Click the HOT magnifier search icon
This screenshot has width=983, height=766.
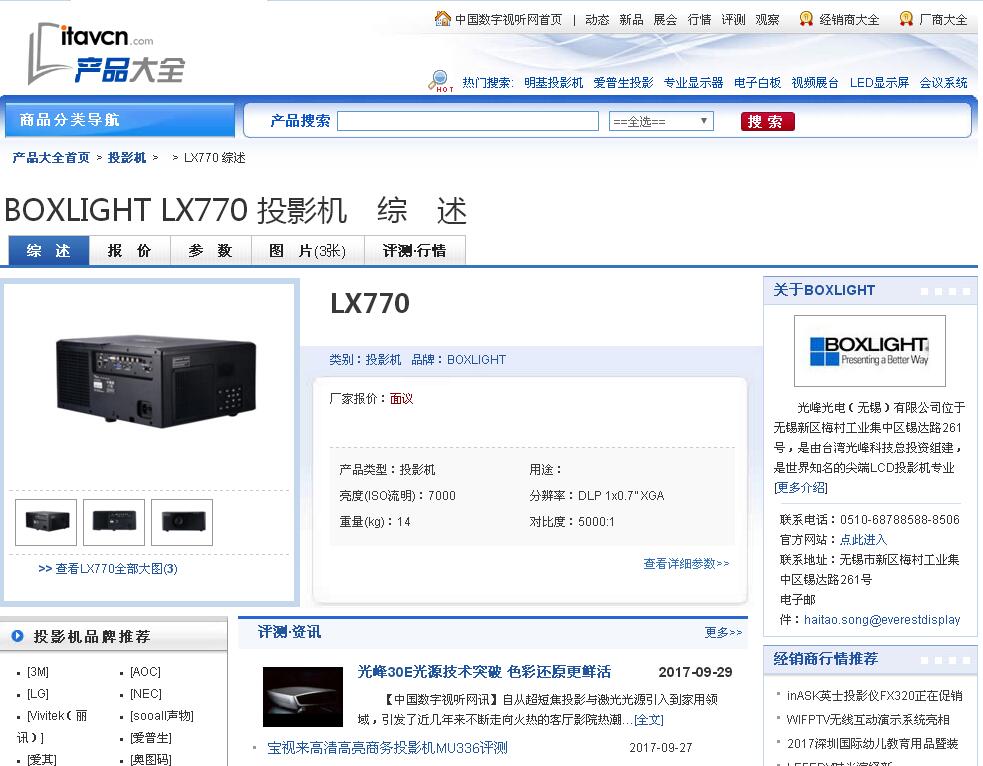441,81
